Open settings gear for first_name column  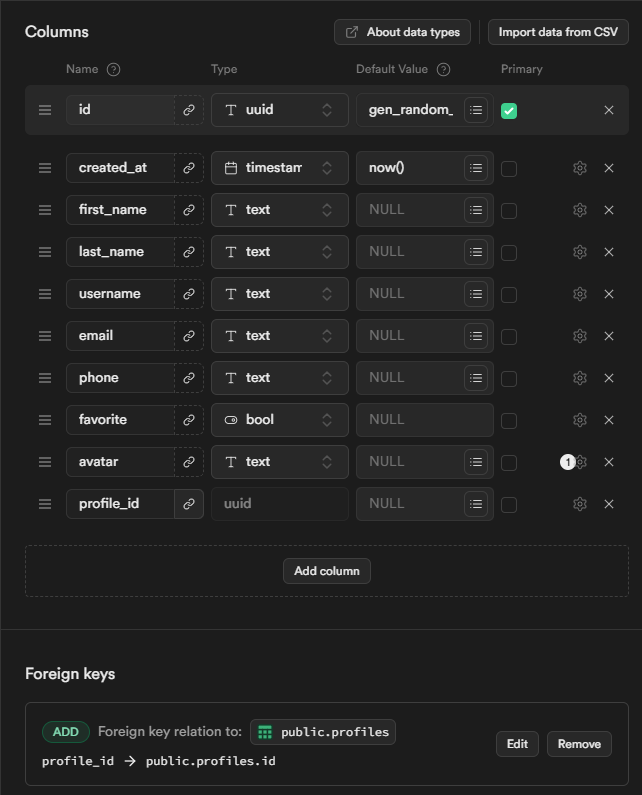click(x=580, y=210)
